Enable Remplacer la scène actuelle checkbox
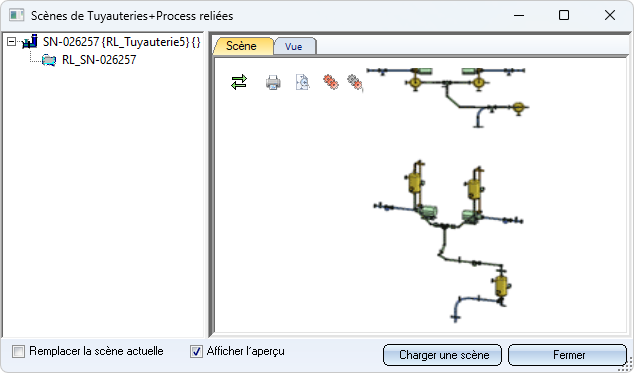Screen dimensions: 634x373 pos(18,351)
